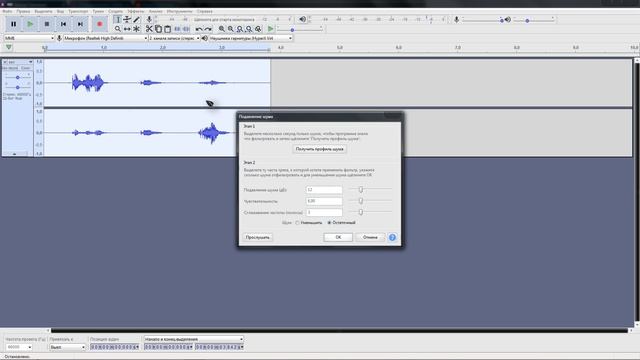The height and width of the screenshot is (360, 640).
Task: Click the Copy icon
Action: (x=158, y=29)
